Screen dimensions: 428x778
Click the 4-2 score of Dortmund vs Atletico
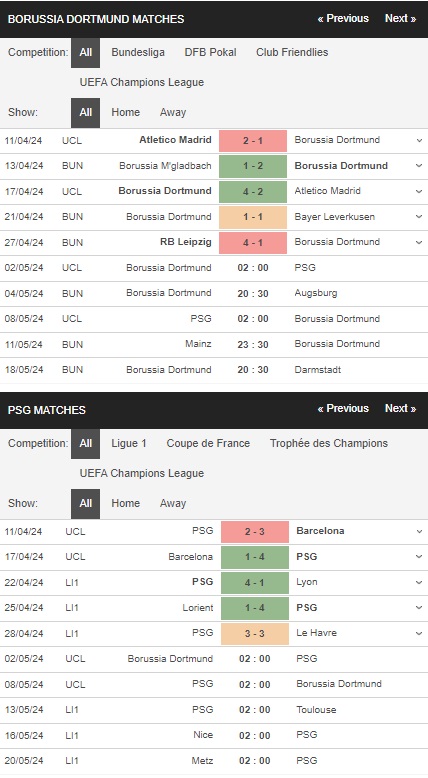point(253,191)
